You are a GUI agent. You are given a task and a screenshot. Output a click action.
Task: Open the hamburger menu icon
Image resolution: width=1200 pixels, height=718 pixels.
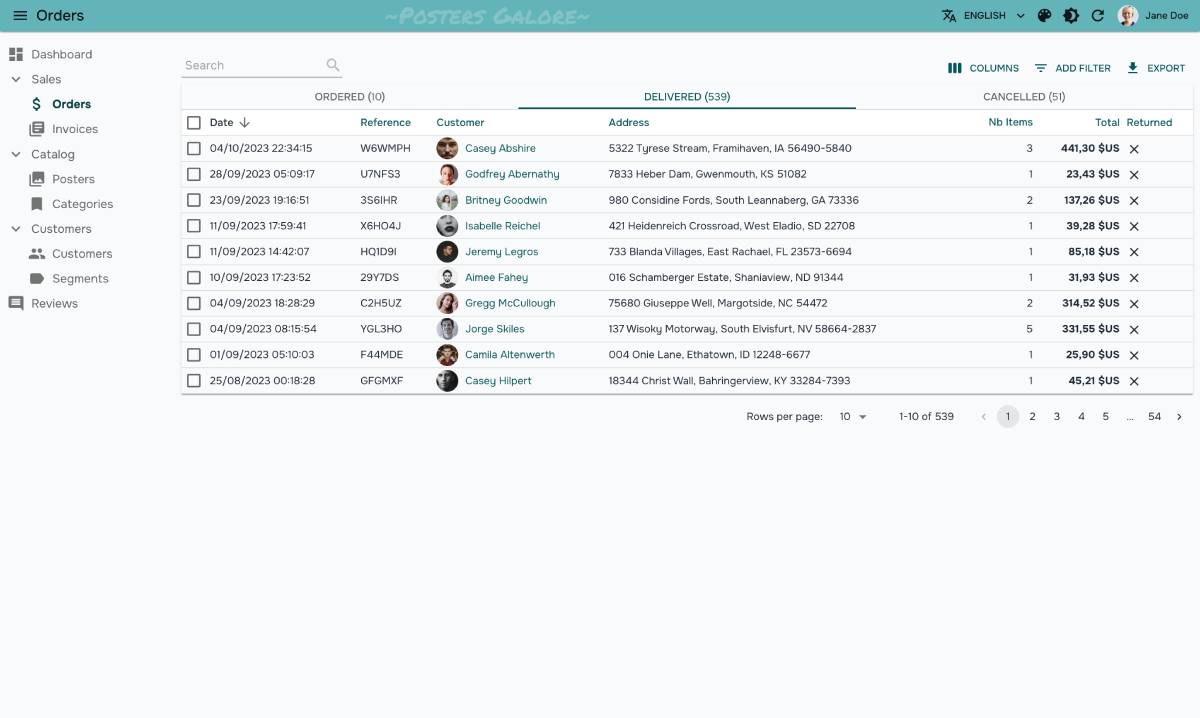[x=20, y=16]
